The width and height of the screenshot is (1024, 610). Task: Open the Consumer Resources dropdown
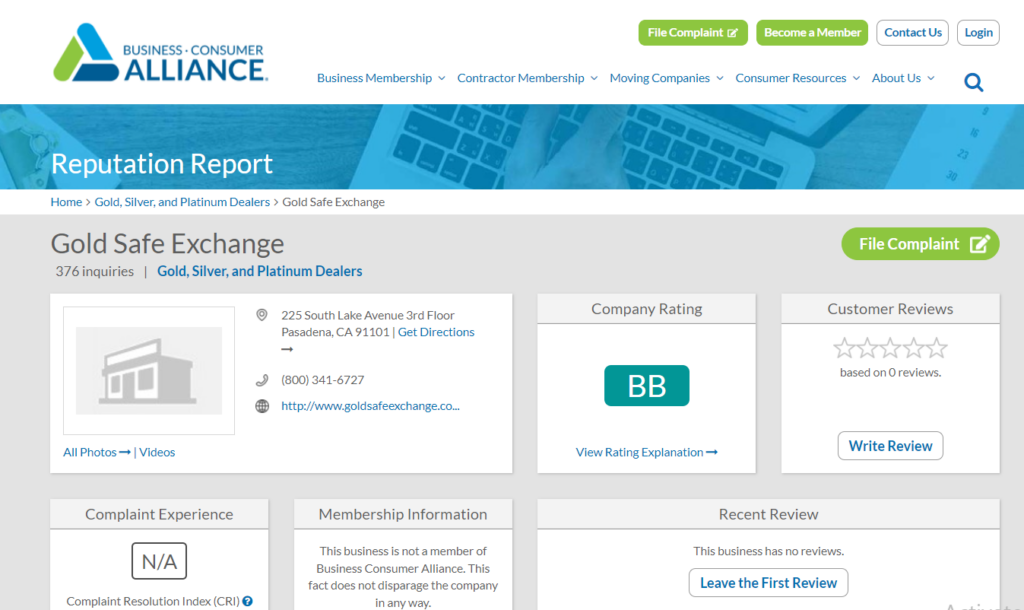click(x=798, y=78)
